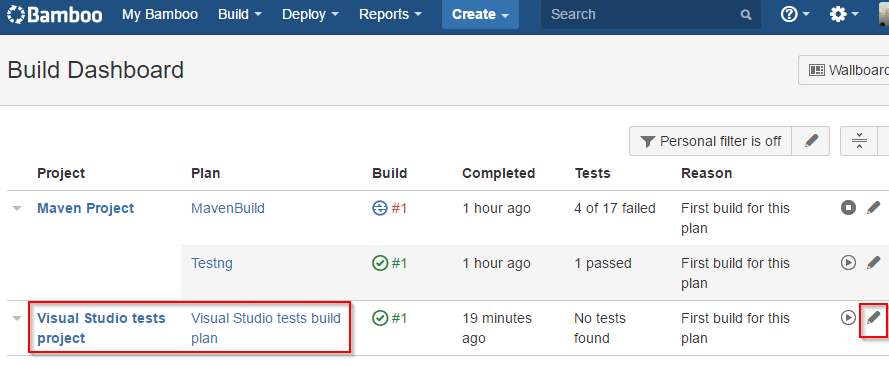Click the Tests column header

coord(592,173)
